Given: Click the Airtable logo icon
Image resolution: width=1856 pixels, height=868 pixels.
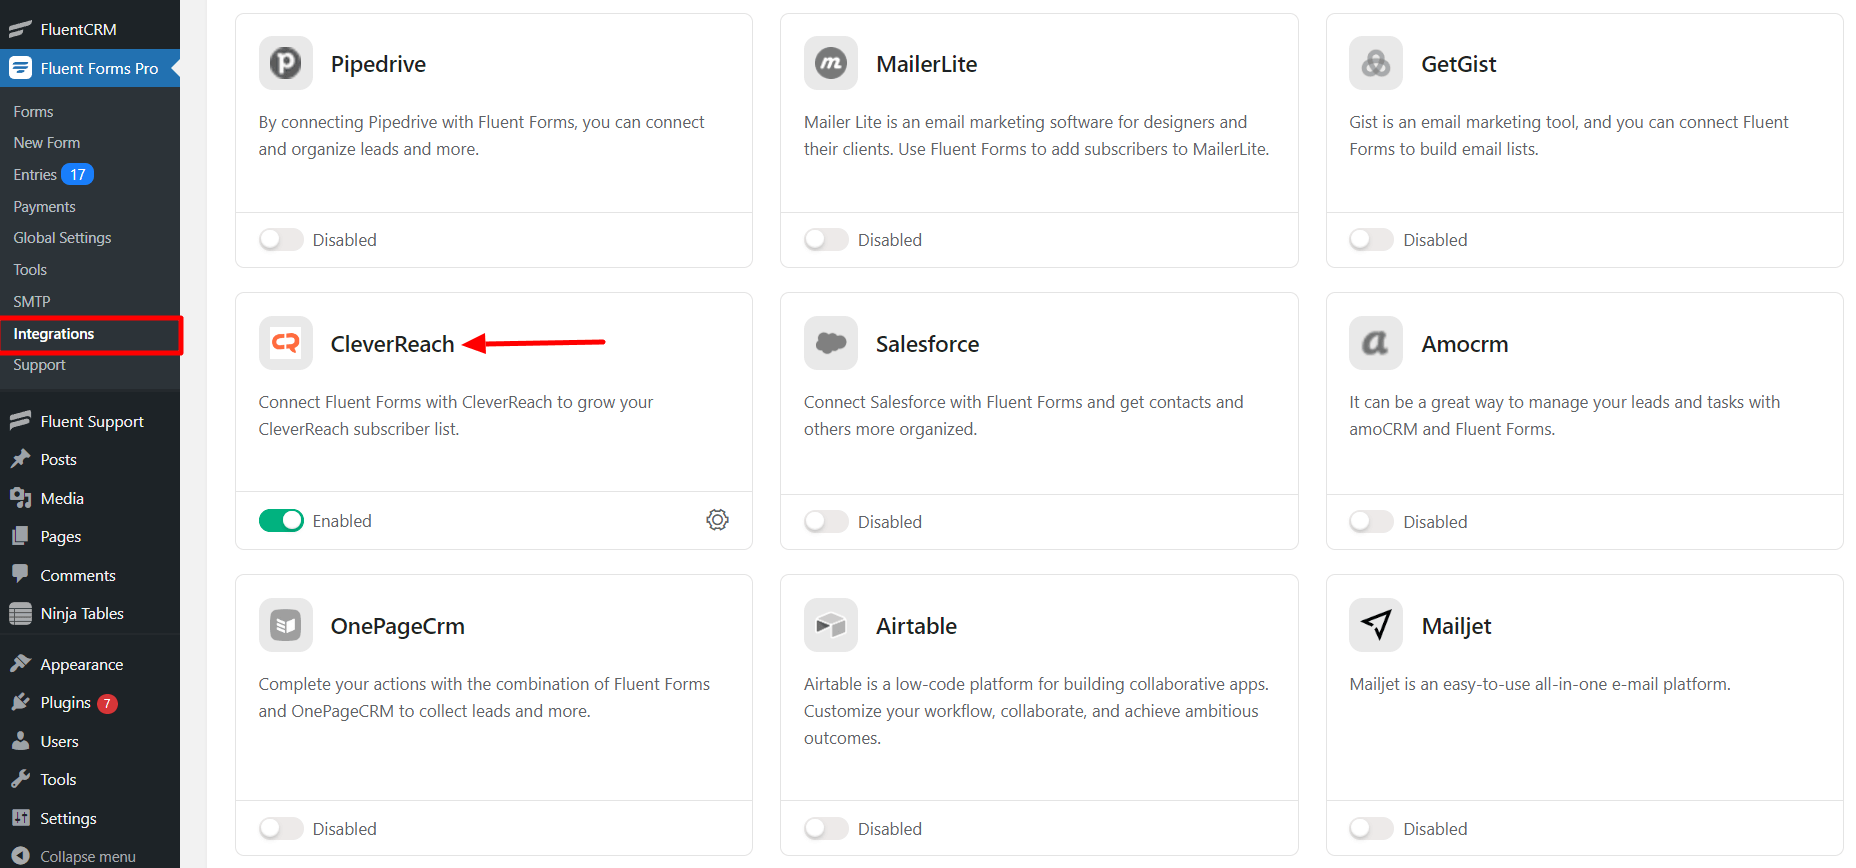Looking at the screenshot, I should pos(831,626).
